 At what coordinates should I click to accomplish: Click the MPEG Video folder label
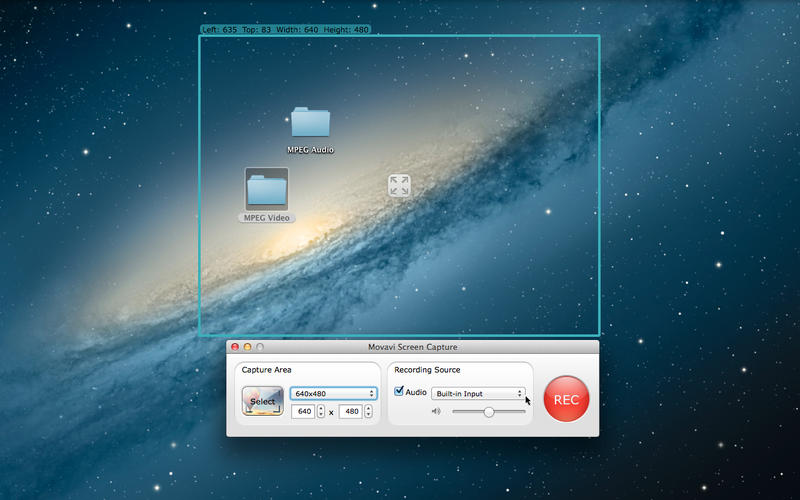tap(267, 217)
